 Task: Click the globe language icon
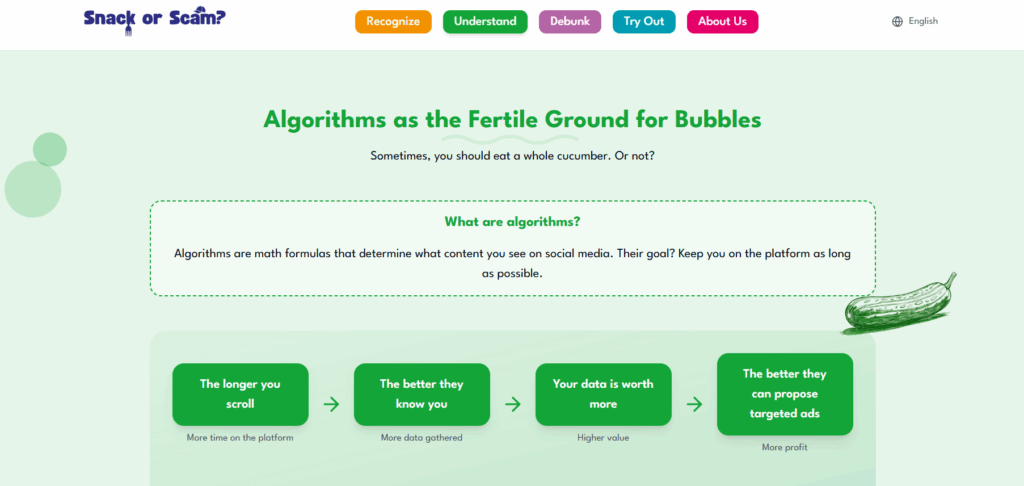[897, 21]
